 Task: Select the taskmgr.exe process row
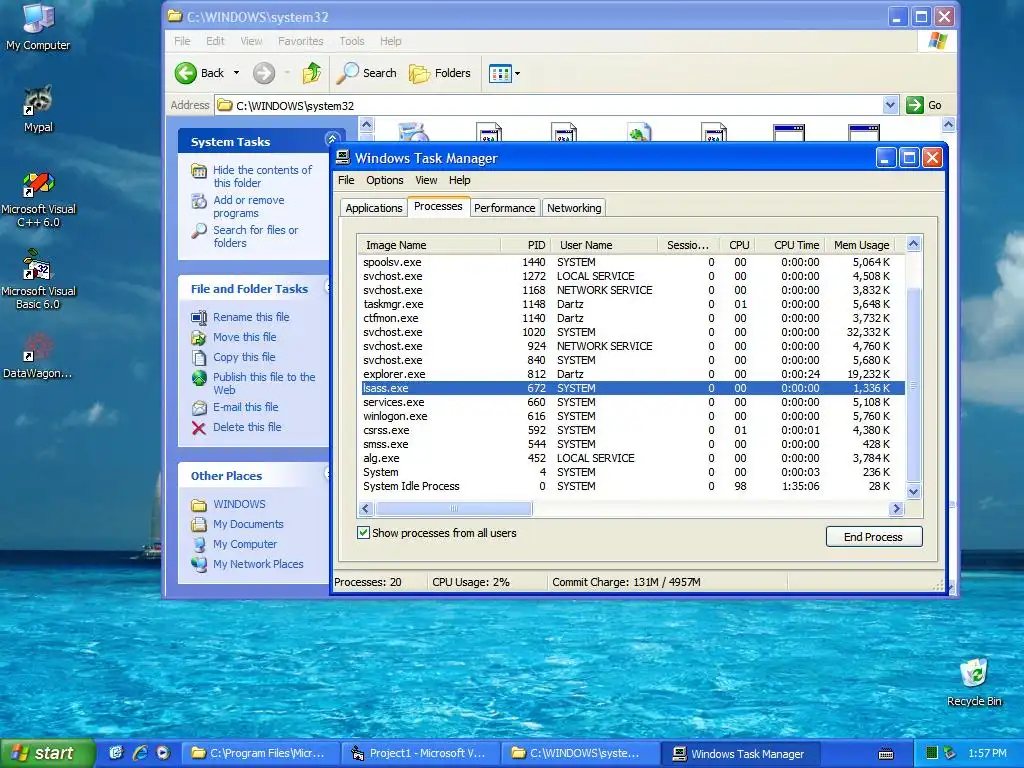pyautogui.click(x=632, y=304)
